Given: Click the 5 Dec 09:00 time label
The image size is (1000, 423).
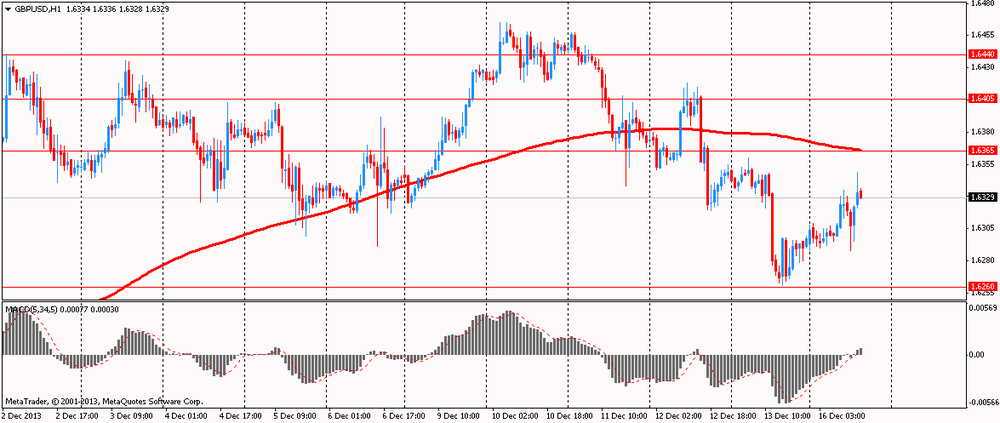Looking at the screenshot, I should click(295, 415).
